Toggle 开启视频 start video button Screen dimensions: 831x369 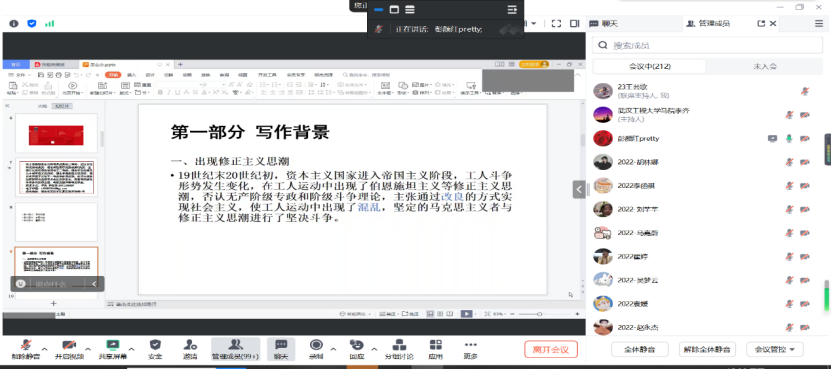point(69,349)
